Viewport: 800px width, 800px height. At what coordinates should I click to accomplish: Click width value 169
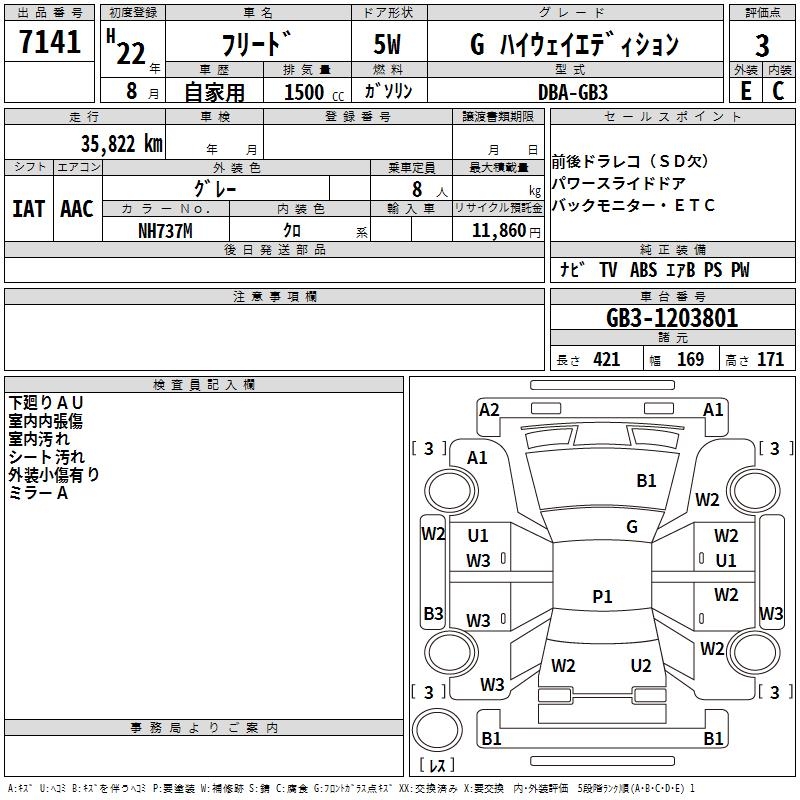(x=690, y=360)
